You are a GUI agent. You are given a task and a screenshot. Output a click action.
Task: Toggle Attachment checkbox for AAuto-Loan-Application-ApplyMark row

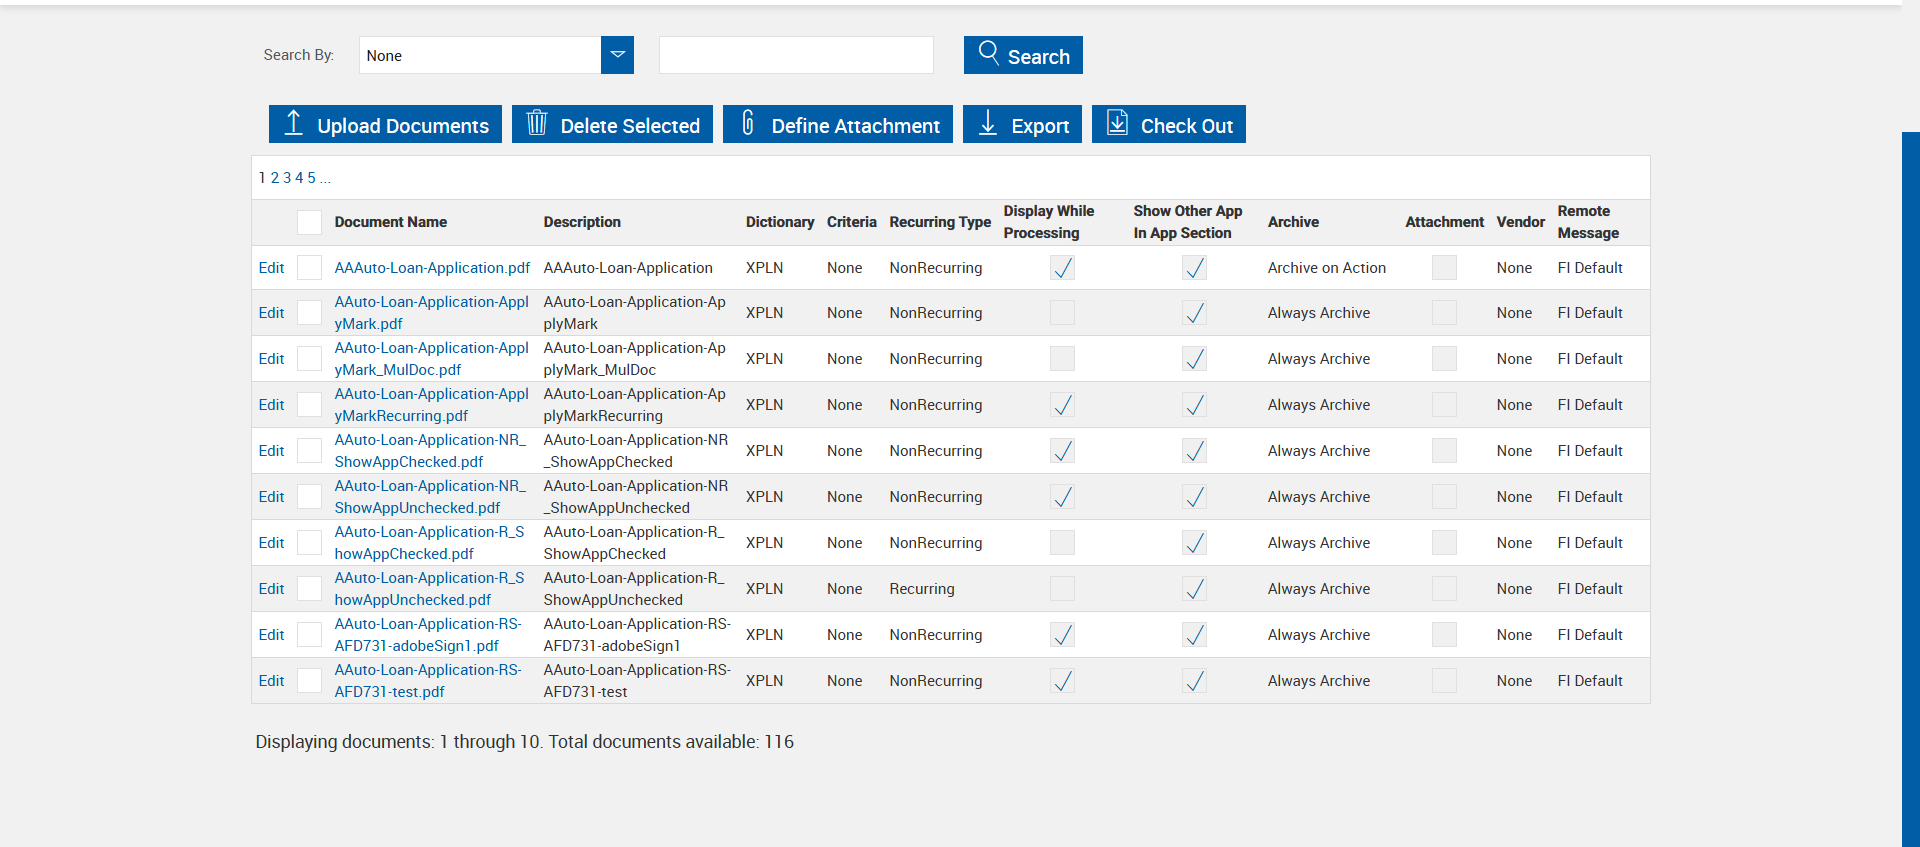pyautogui.click(x=1444, y=313)
